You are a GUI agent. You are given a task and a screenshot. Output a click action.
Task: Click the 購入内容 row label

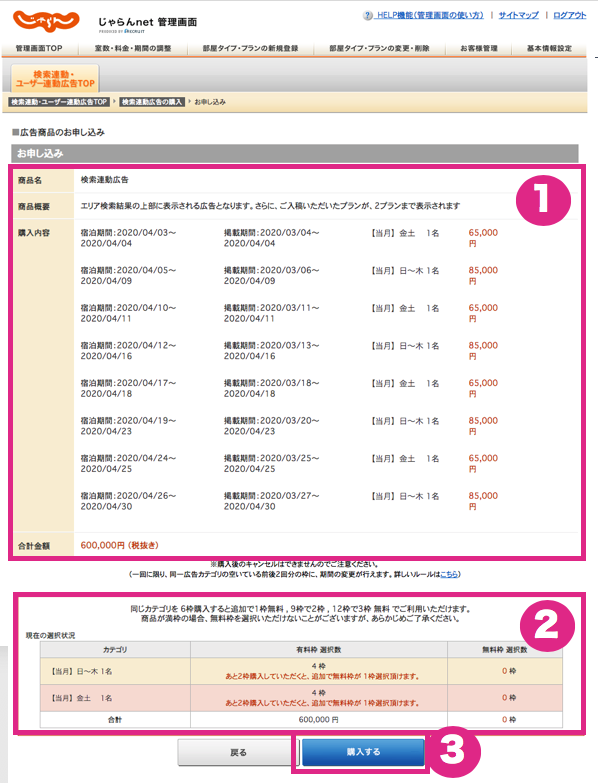click(34, 233)
